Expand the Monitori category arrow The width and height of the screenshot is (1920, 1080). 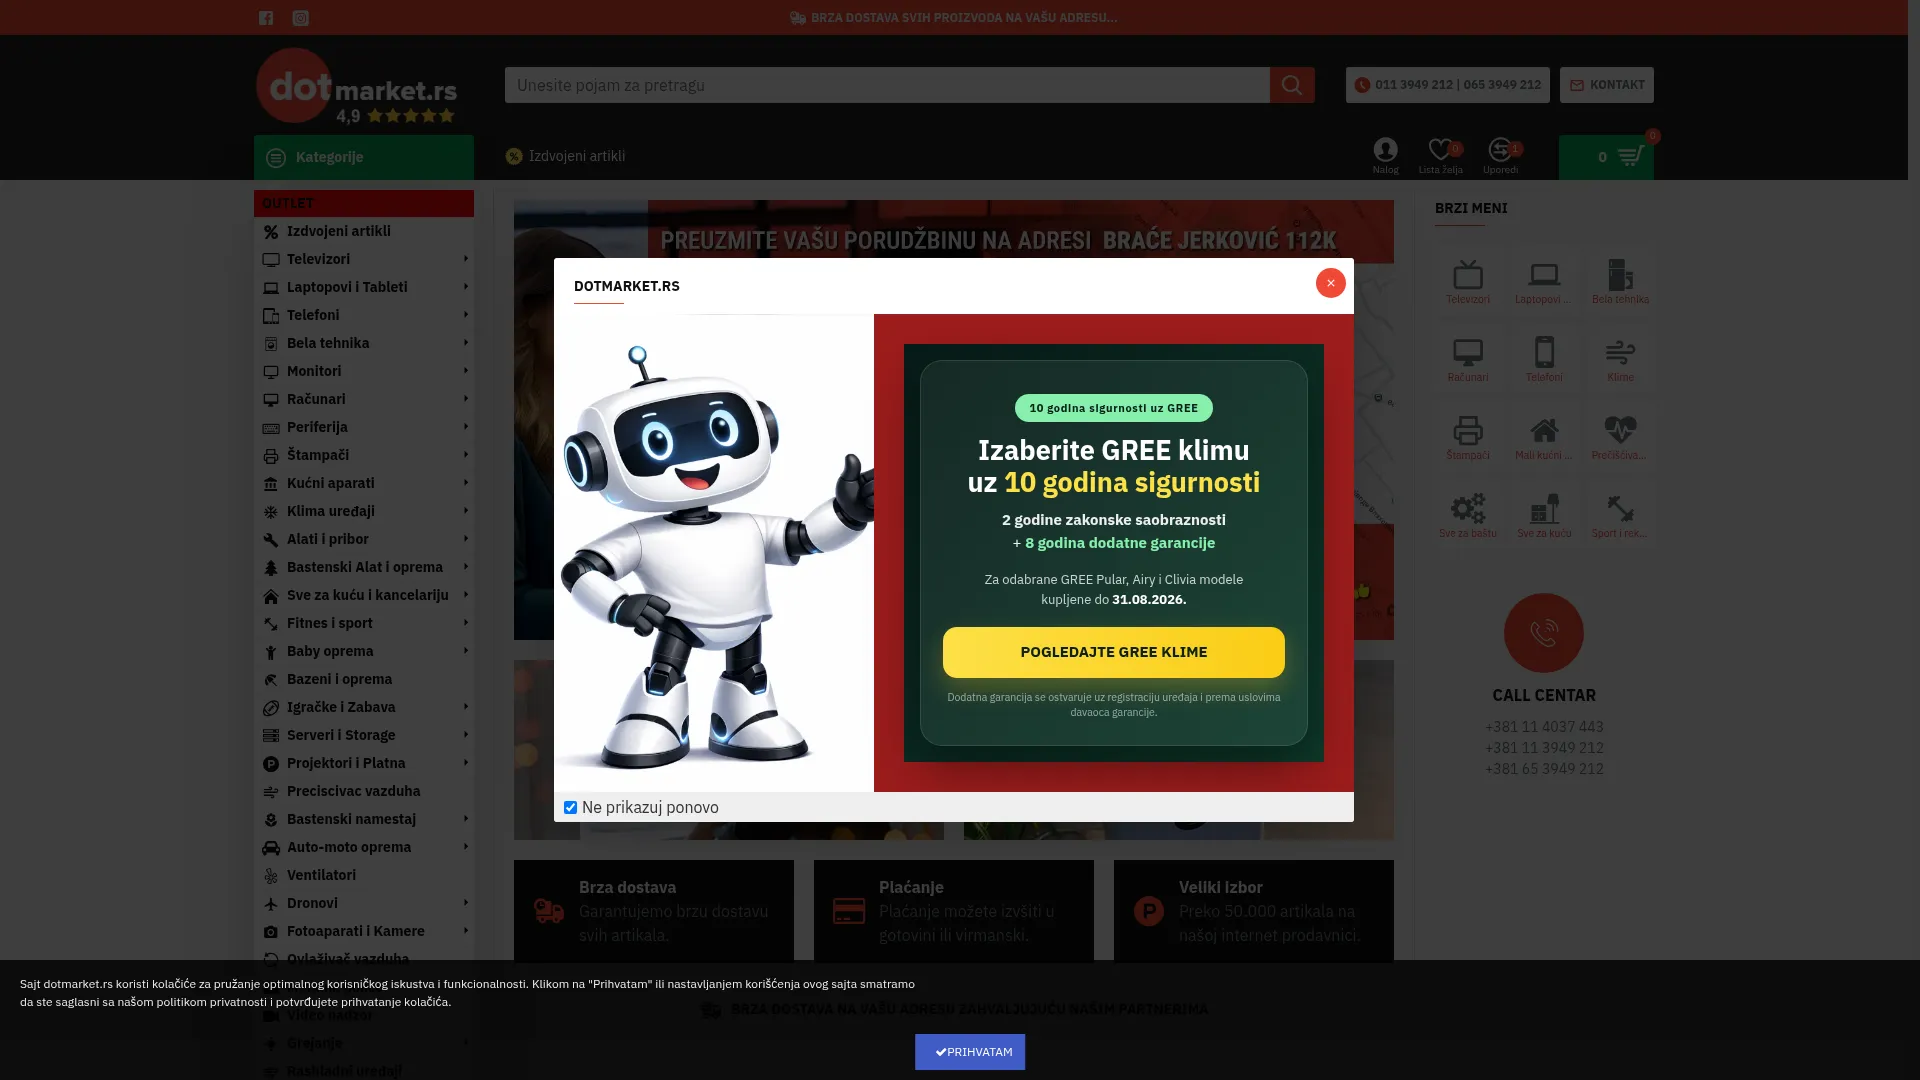[466, 371]
